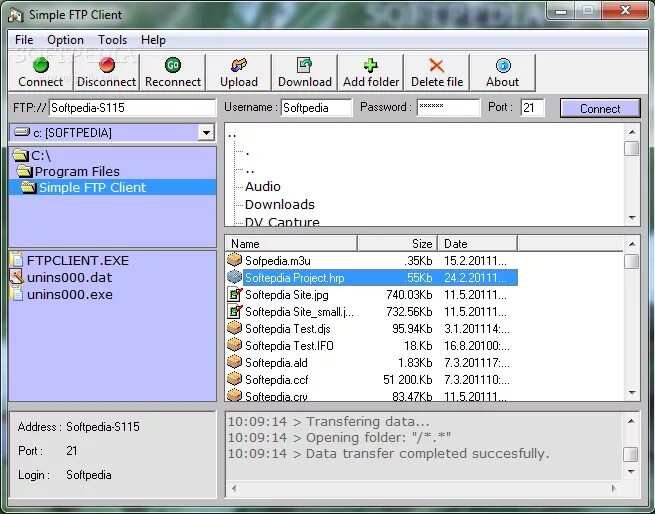The image size is (655, 514).
Task: Click the 16.8.20100 date cell
Action: tap(477, 346)
